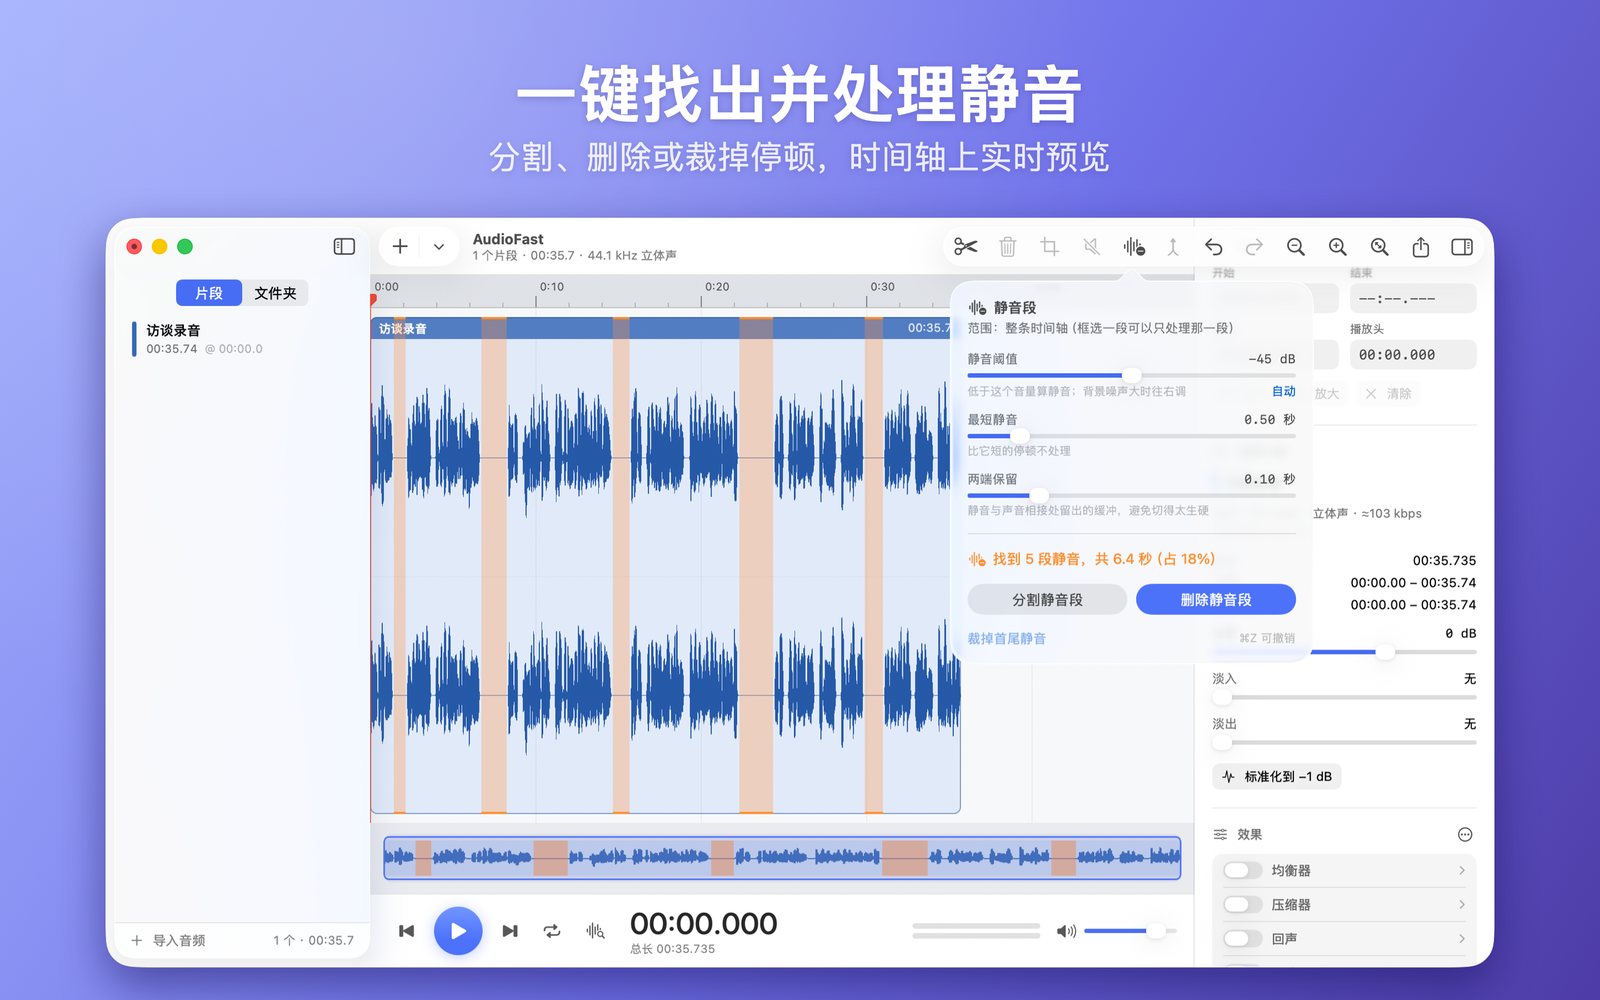Image resolution: width=1600 pixels, height=1000 pixels.
Task: Fit the timeline zoom to window
Action: point(1379,246)
